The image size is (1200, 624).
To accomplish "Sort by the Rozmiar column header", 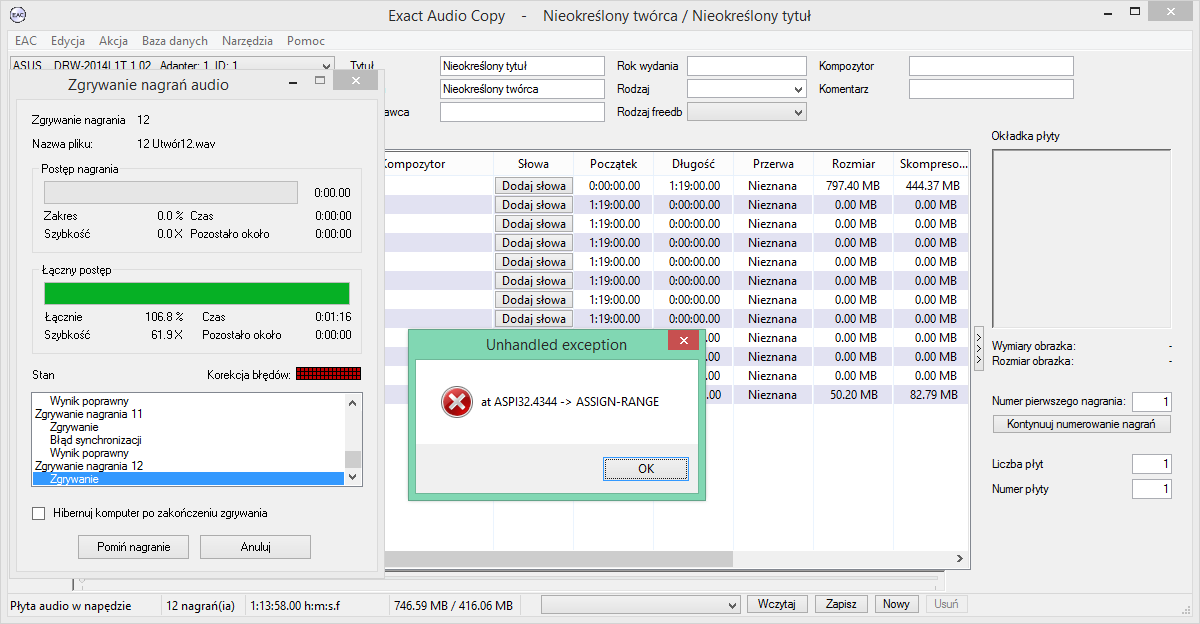I will tap(853, 164).
